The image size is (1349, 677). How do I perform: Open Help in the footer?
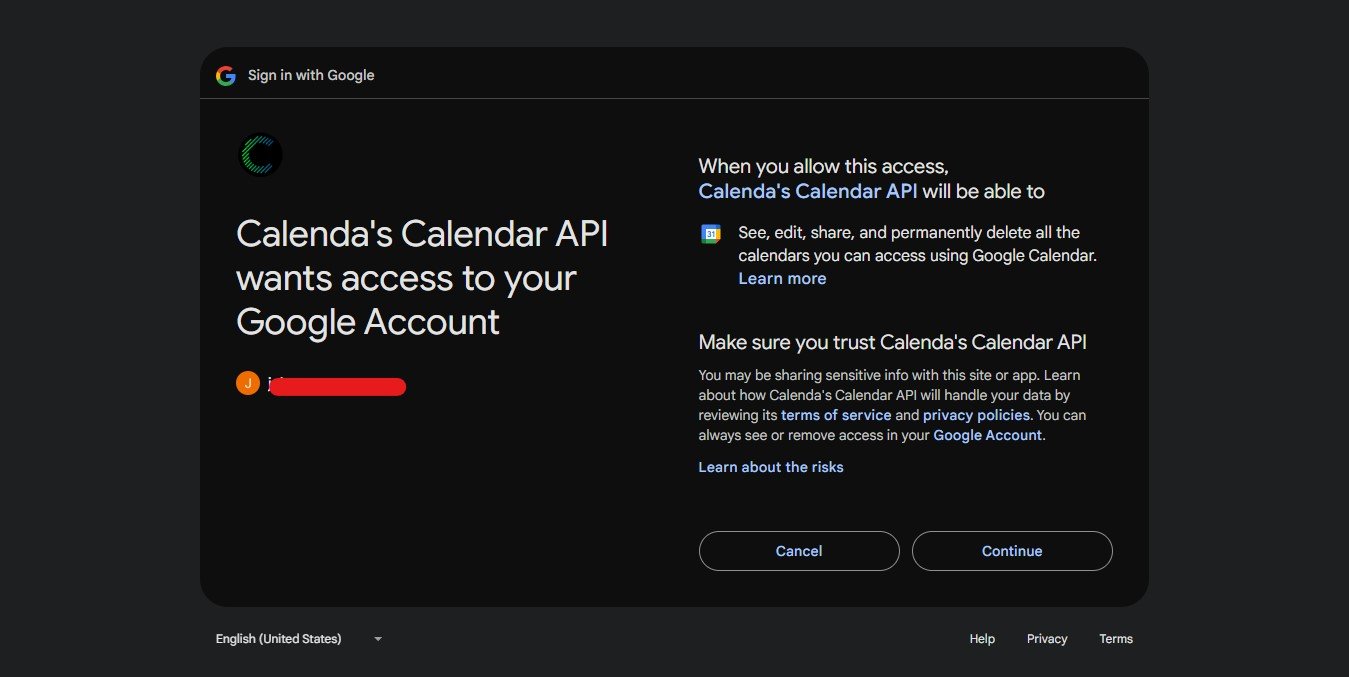(x=982, y=639)
